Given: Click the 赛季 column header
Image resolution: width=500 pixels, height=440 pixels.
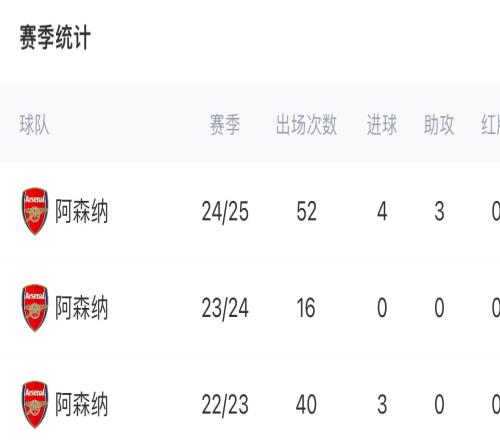Looking at the screenshot, I should pyautogui.click(x=225, y=125).
